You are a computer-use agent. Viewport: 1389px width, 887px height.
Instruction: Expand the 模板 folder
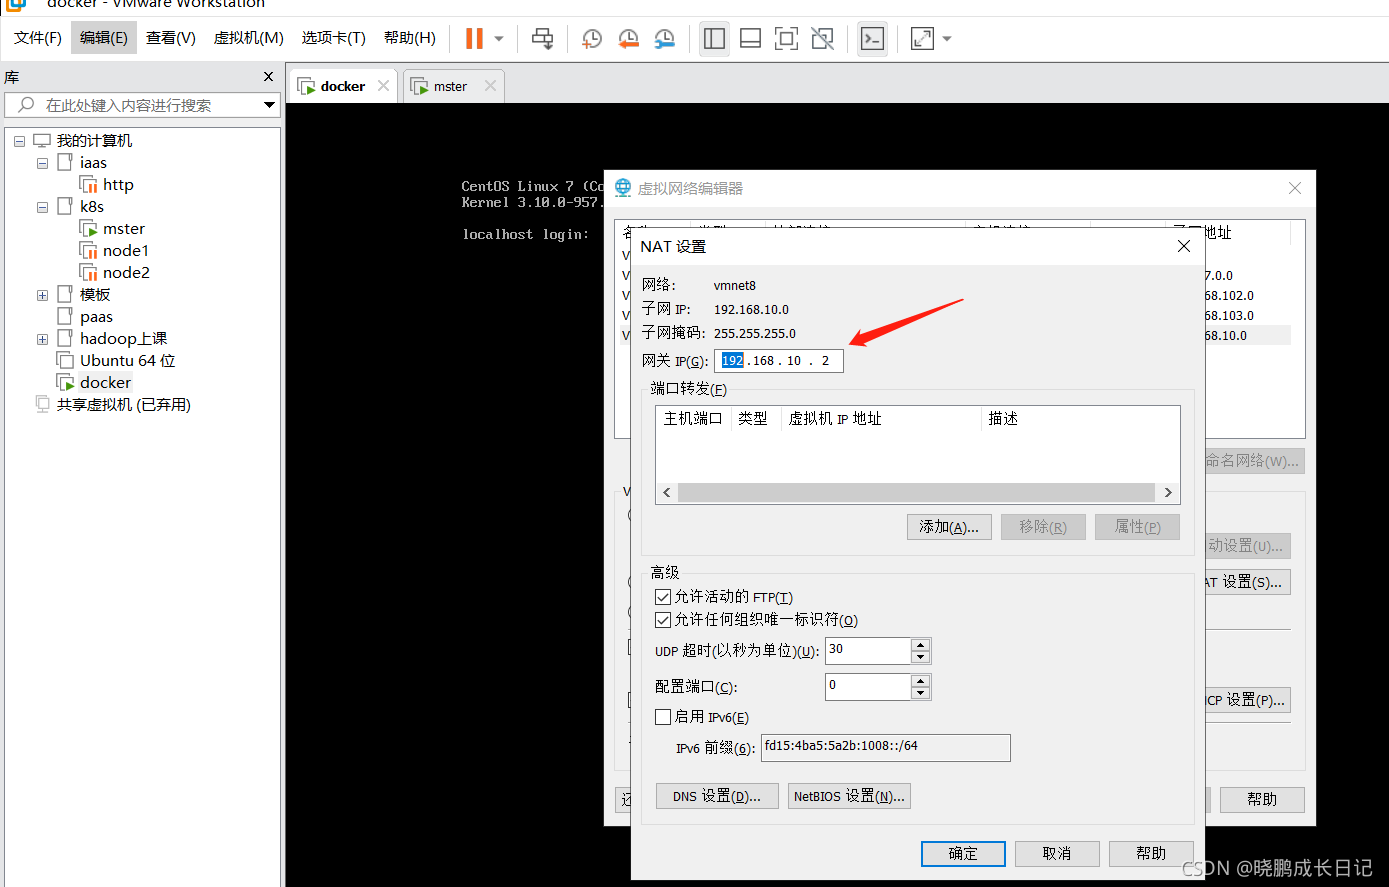coord(42,295)
